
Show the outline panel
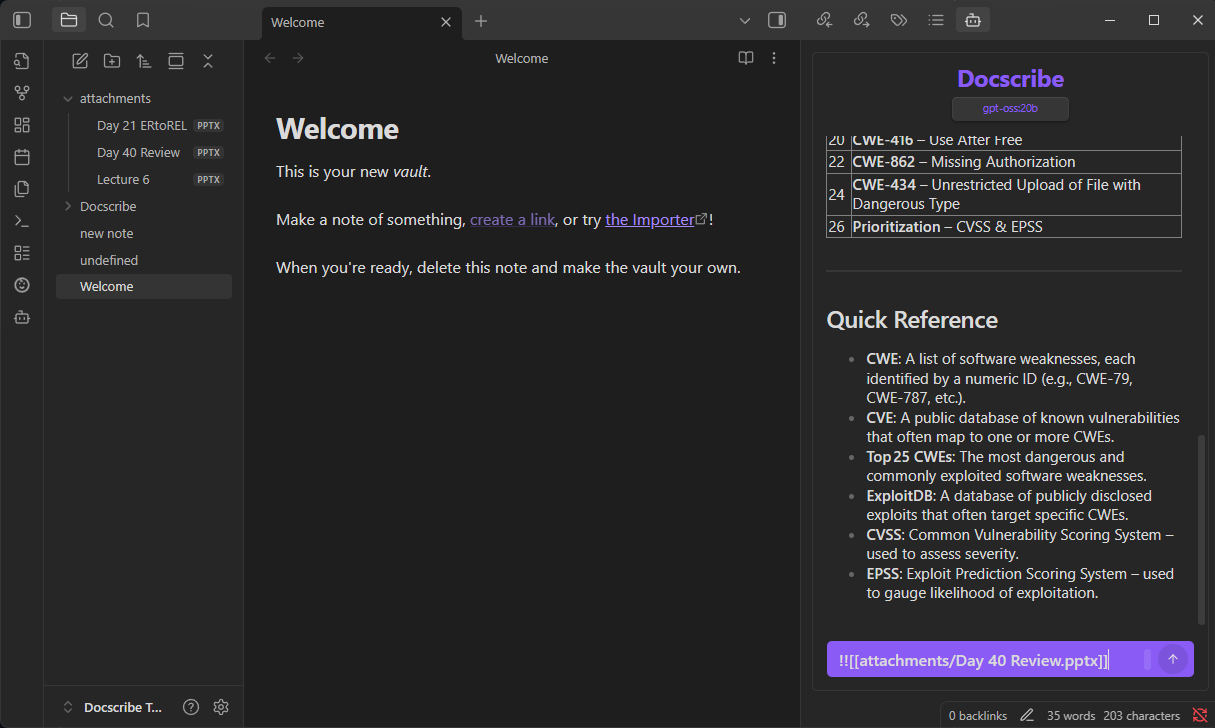(935, 20)
